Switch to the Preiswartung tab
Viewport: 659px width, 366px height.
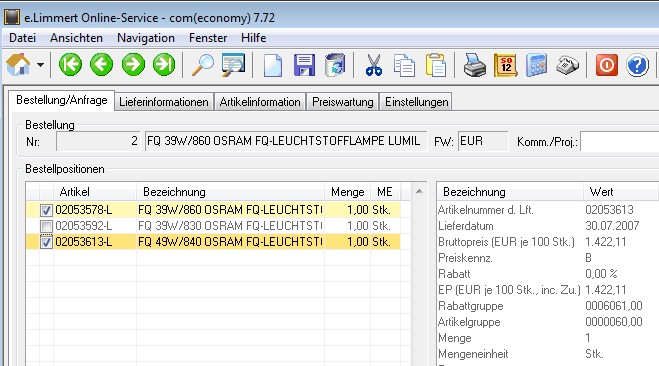coord(343,102)
